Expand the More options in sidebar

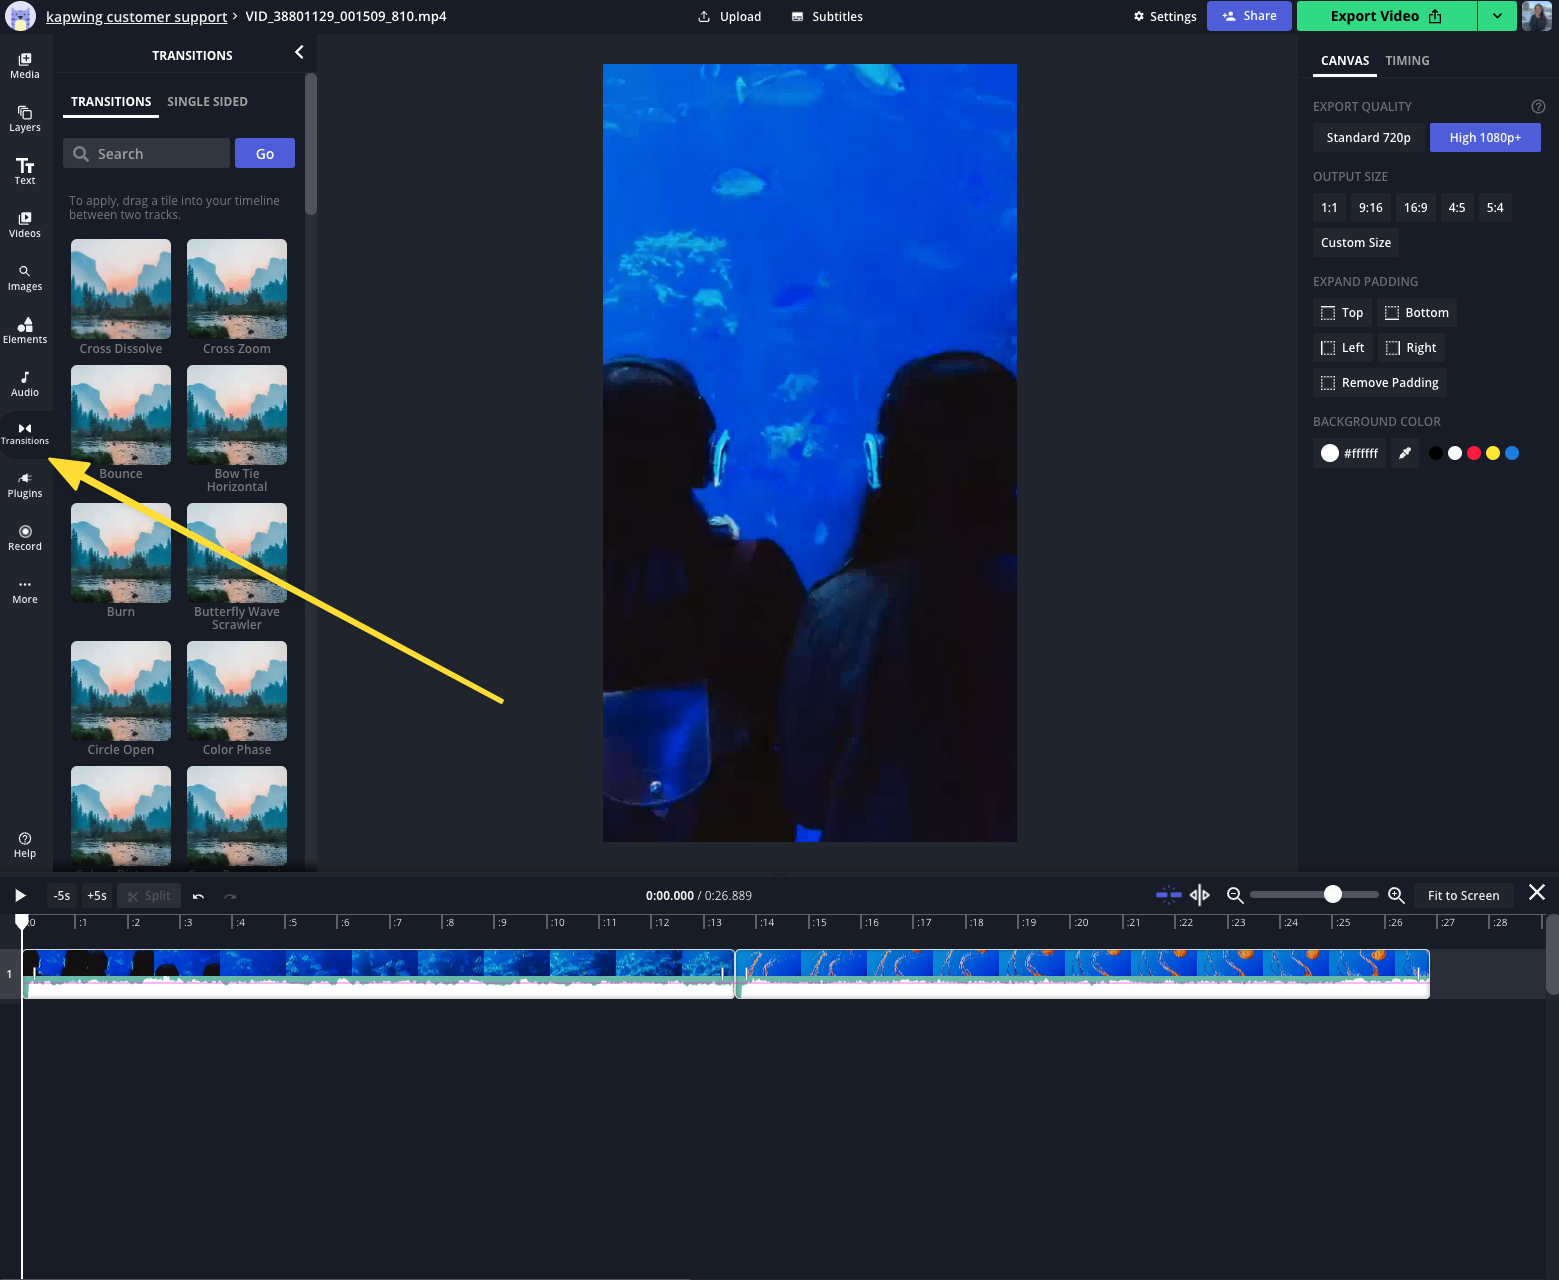25,590
